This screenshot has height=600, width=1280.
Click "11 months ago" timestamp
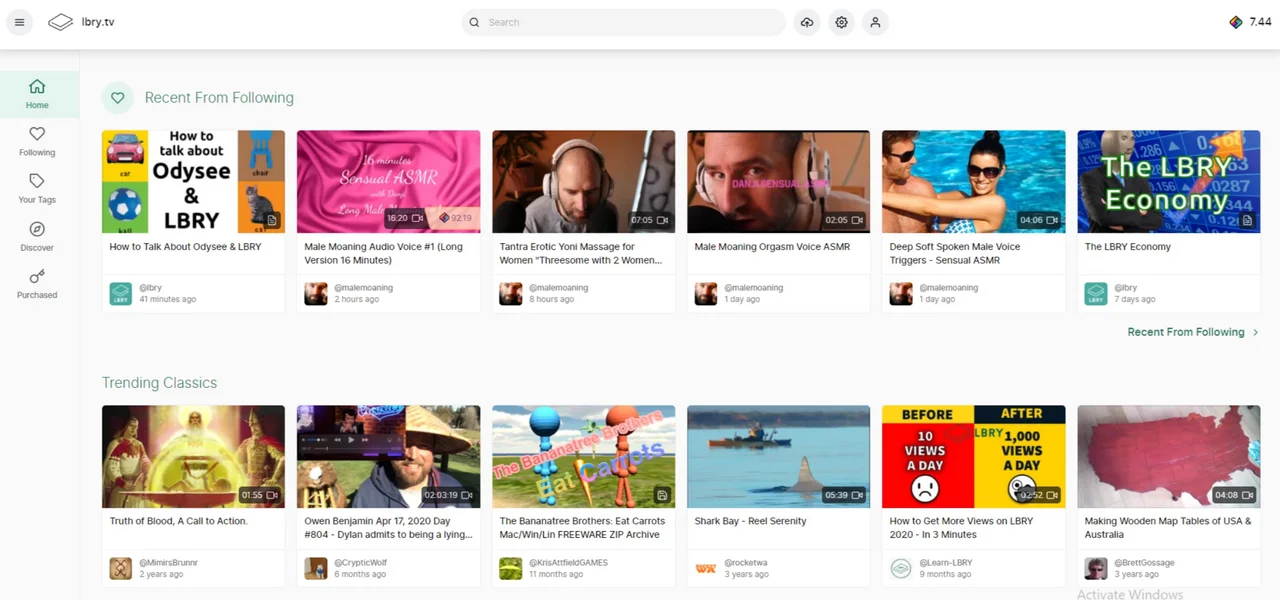[556, 574]
